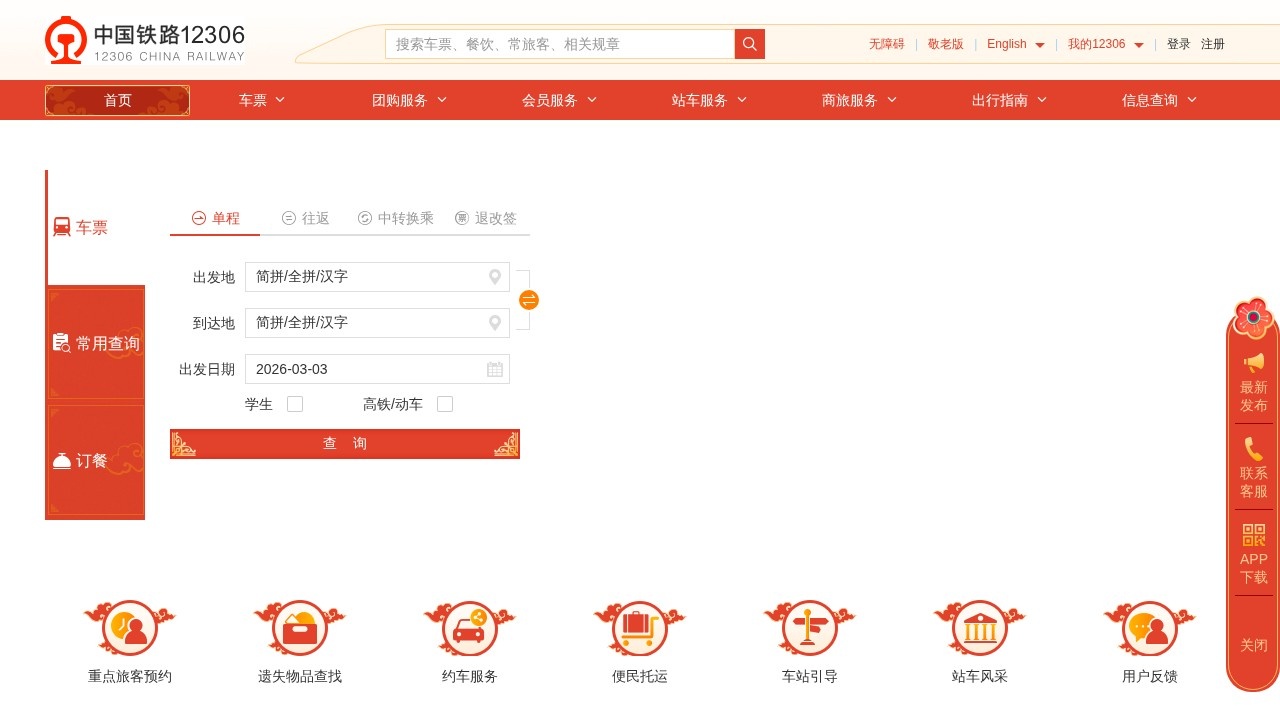The width and height of the screenshot is (1280, 720).
Task: Open car booking service icon (约车服务)
Action: tap(469, 629)
